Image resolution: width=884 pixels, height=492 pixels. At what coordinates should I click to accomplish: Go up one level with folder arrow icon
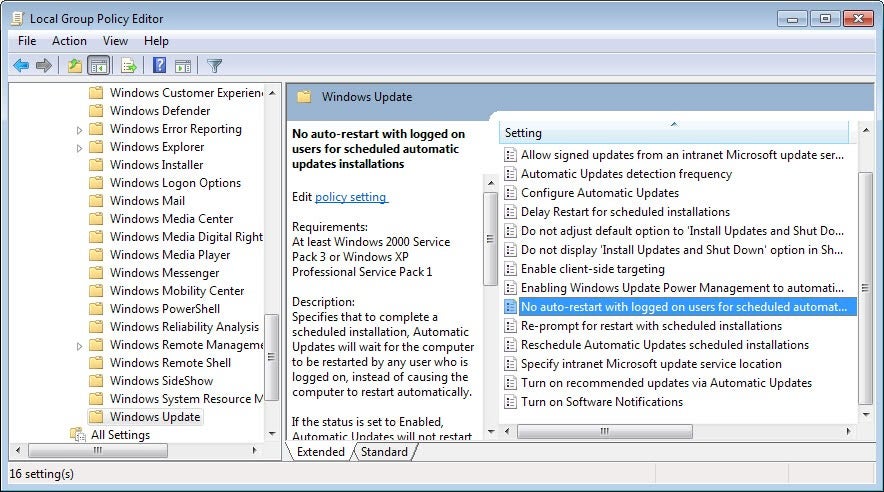click(x=74, y=66)
